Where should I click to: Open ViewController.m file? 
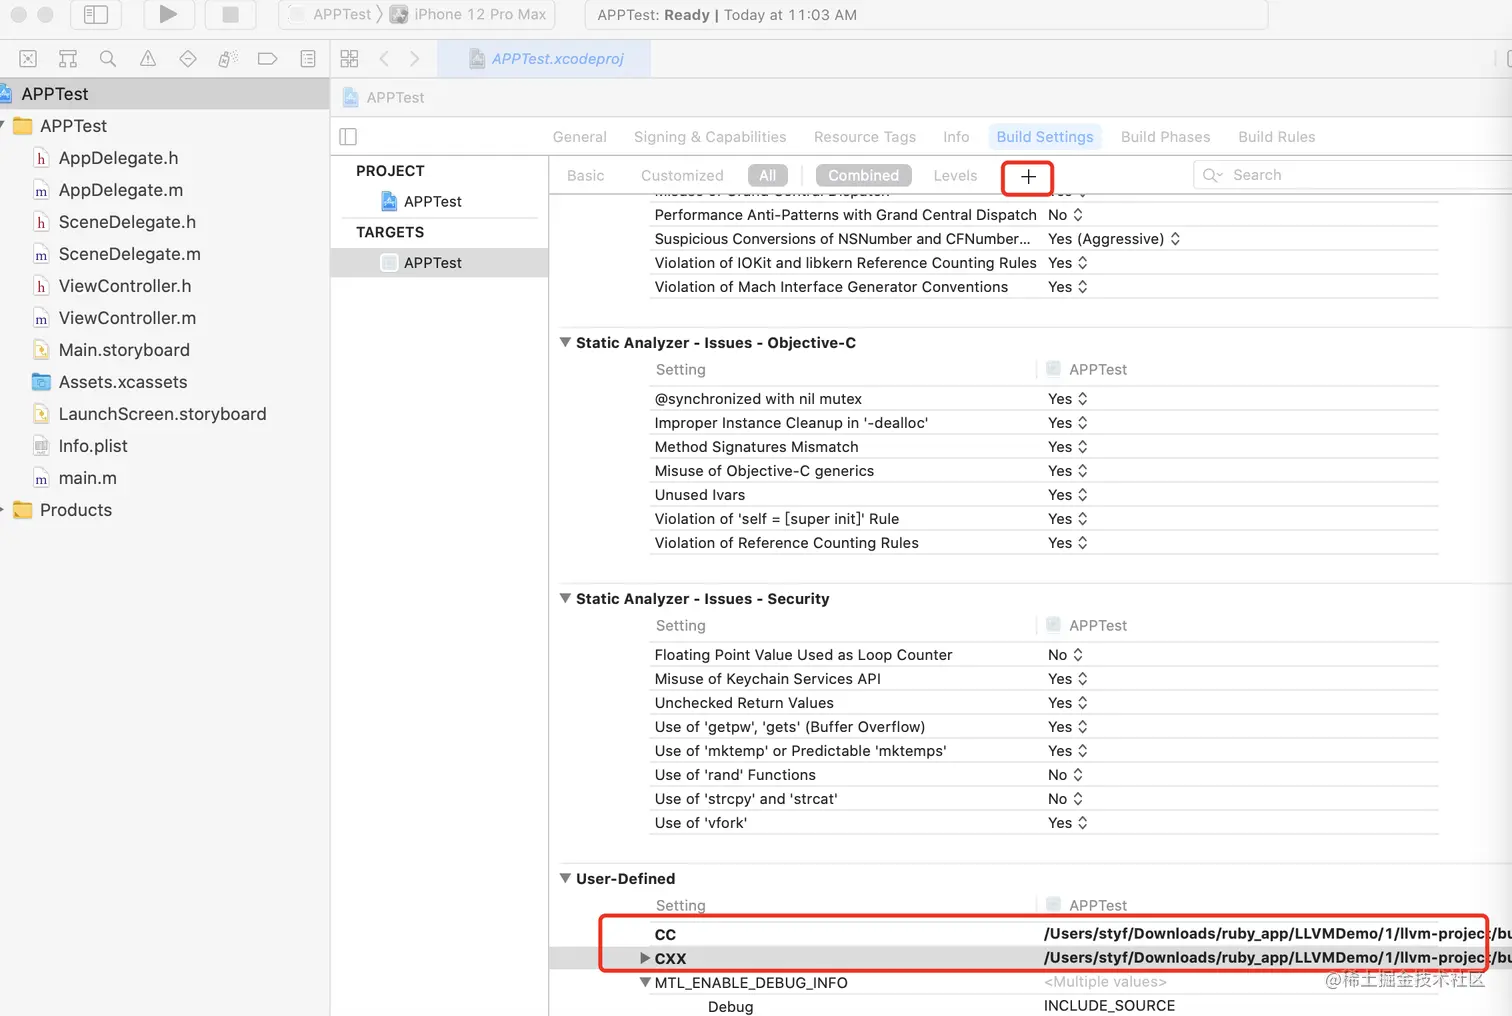point(127,318)
